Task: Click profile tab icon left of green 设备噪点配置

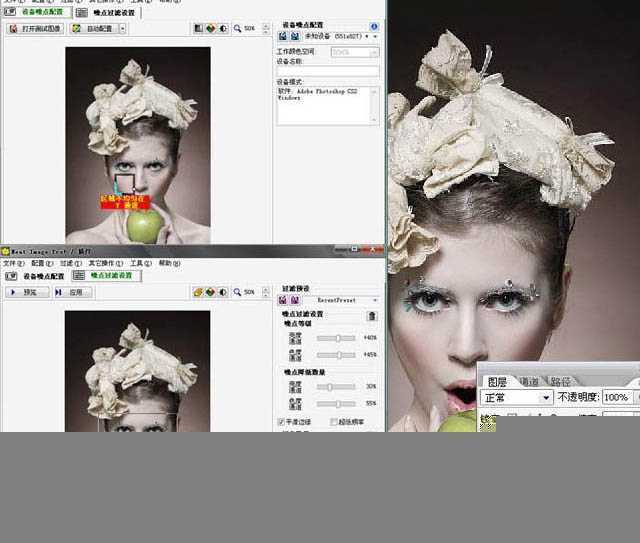Action: (10, 12)
